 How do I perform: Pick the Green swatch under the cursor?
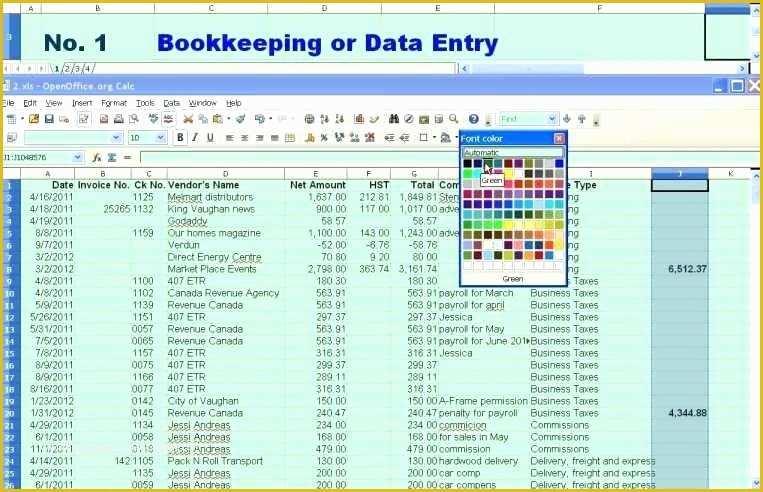488,164
